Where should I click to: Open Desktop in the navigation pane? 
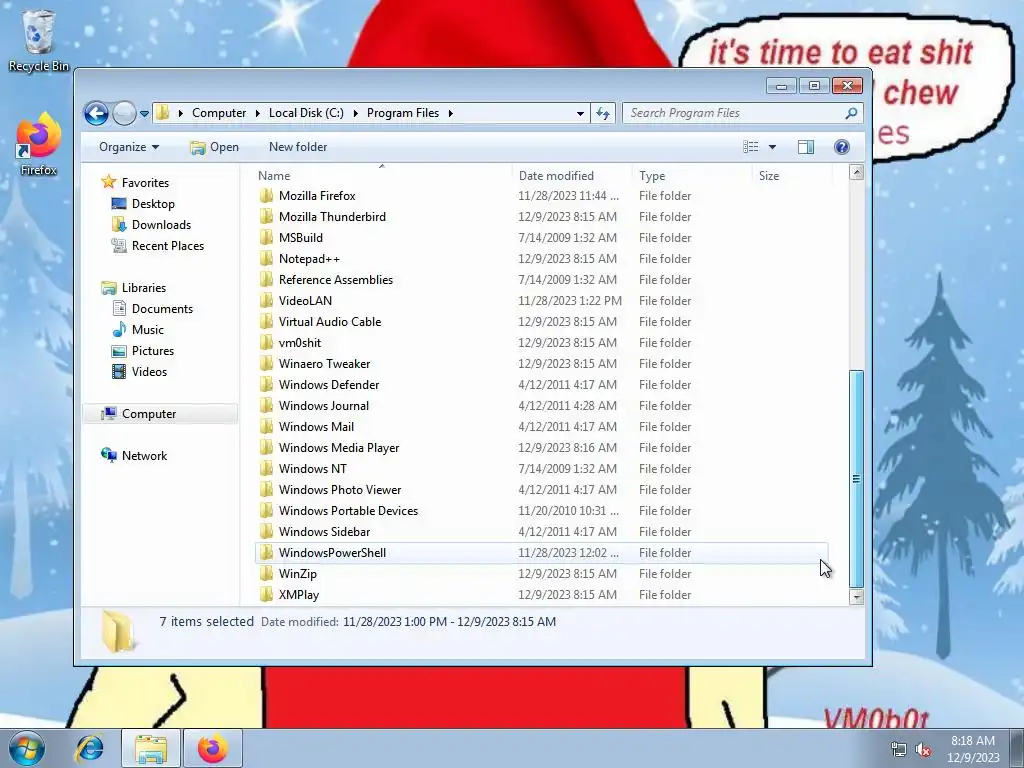click(x=153, y=204)
